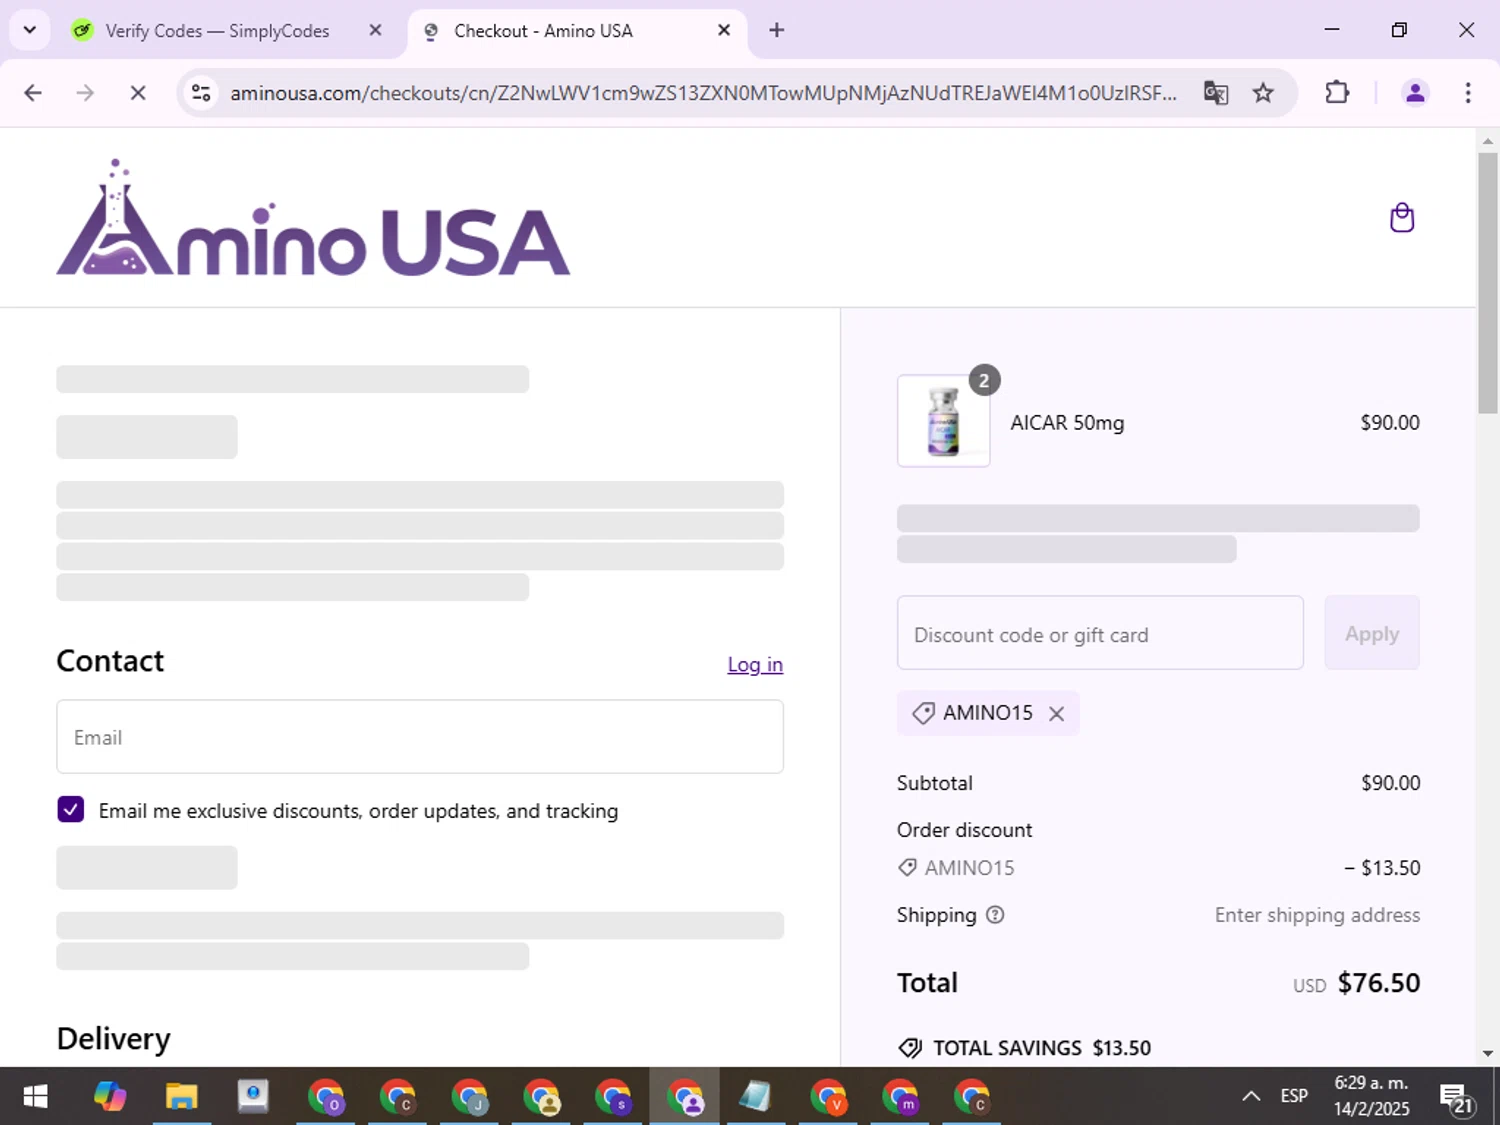Click the AICAR 50mg product thumbnail

coord(943,421)
